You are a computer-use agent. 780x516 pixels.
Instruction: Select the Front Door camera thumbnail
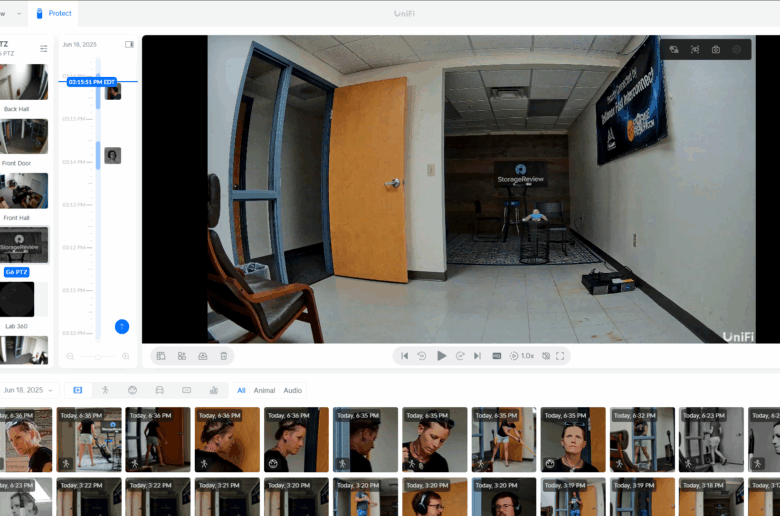24,136
